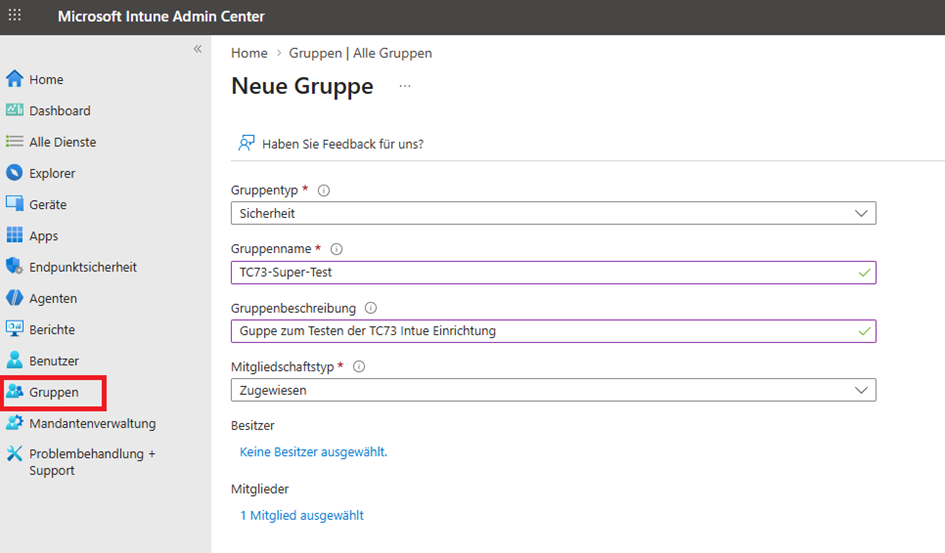
Task: Show info tooltip for Gruppentyp
Action: click(x=324, y=190)
